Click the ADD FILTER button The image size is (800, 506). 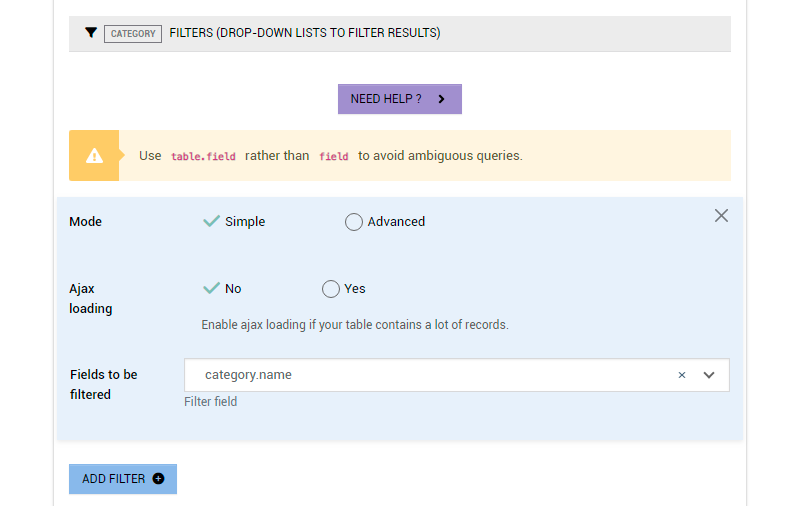tap(122, 479)
